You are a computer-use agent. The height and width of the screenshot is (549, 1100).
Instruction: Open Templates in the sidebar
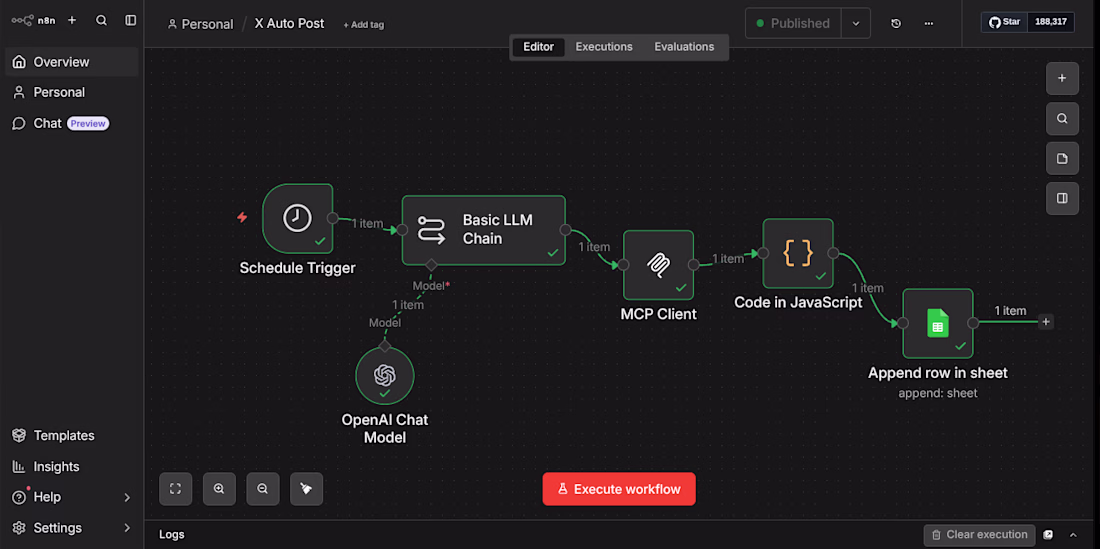click(72, 435)
